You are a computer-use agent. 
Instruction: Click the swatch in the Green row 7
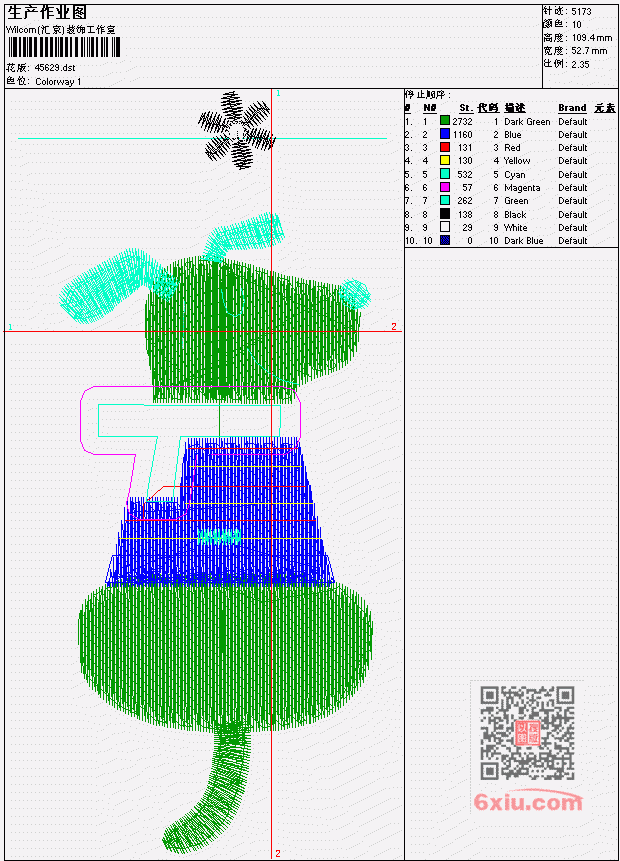click(445, 201)
